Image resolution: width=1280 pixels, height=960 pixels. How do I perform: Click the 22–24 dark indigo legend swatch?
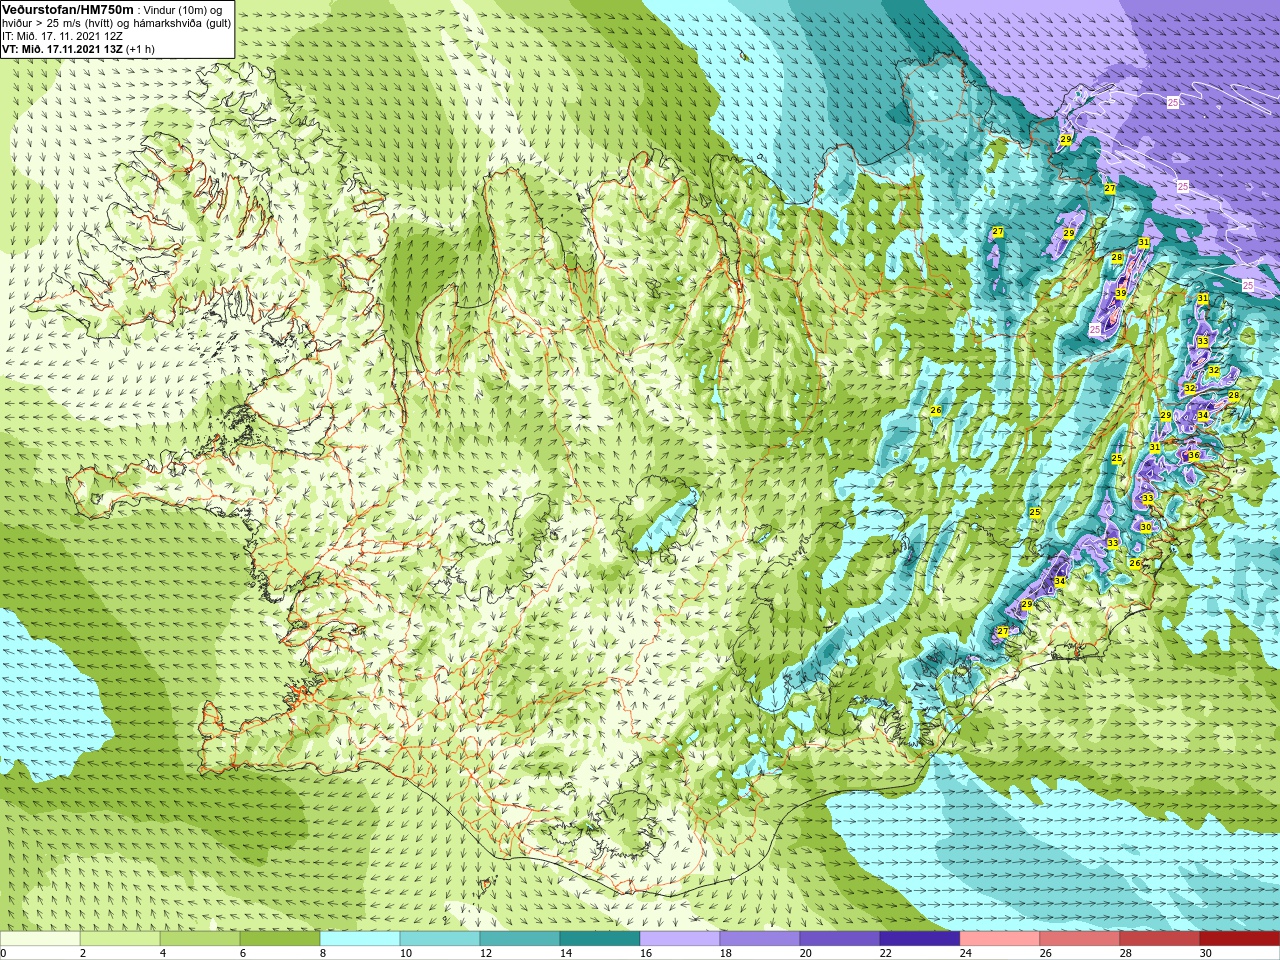pyautogui.click(x=920, y=939)
